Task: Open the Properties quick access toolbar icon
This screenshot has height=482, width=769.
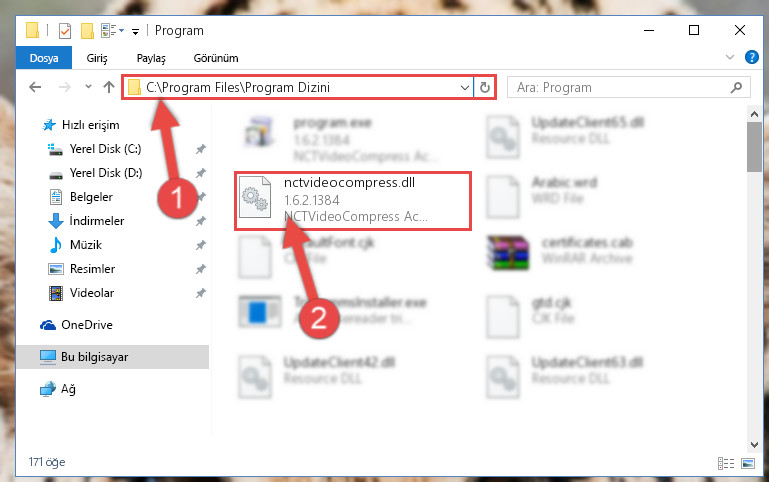Action: point(65,31)
